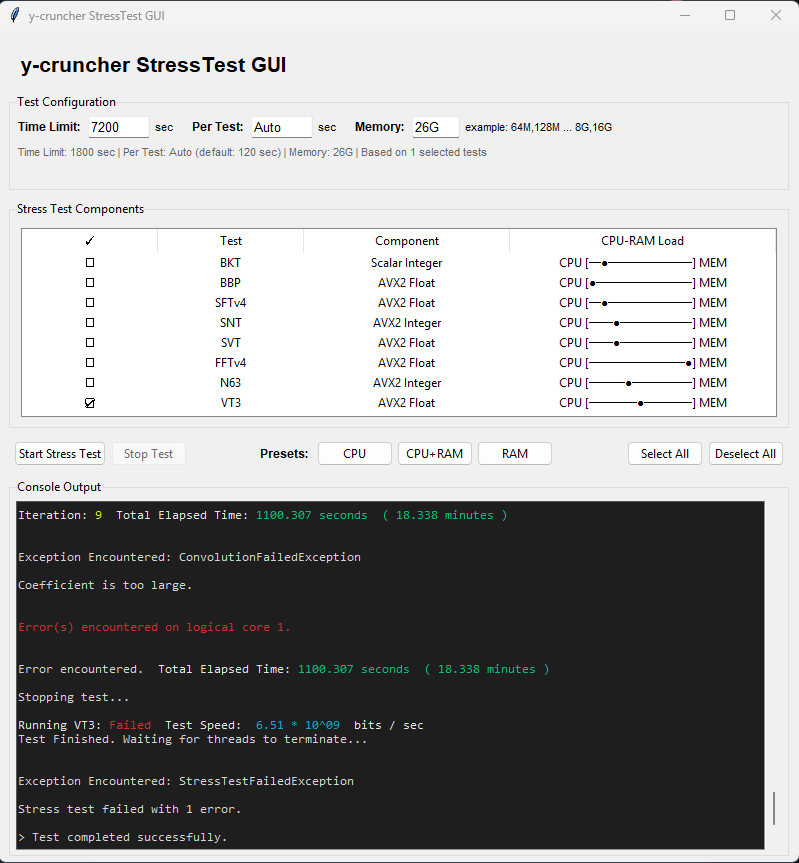Click the Per Test input field
This screenshot has height=863, width=799.
coord(282,127)
